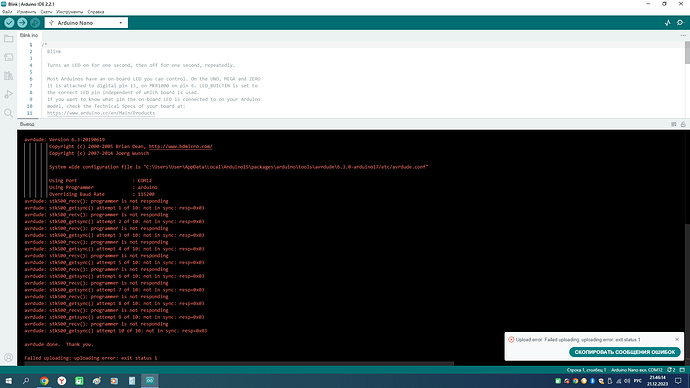The width and height of the screenshot is (690, 388).
Task: Click the Upload arrow button
Action: point(22,22)
